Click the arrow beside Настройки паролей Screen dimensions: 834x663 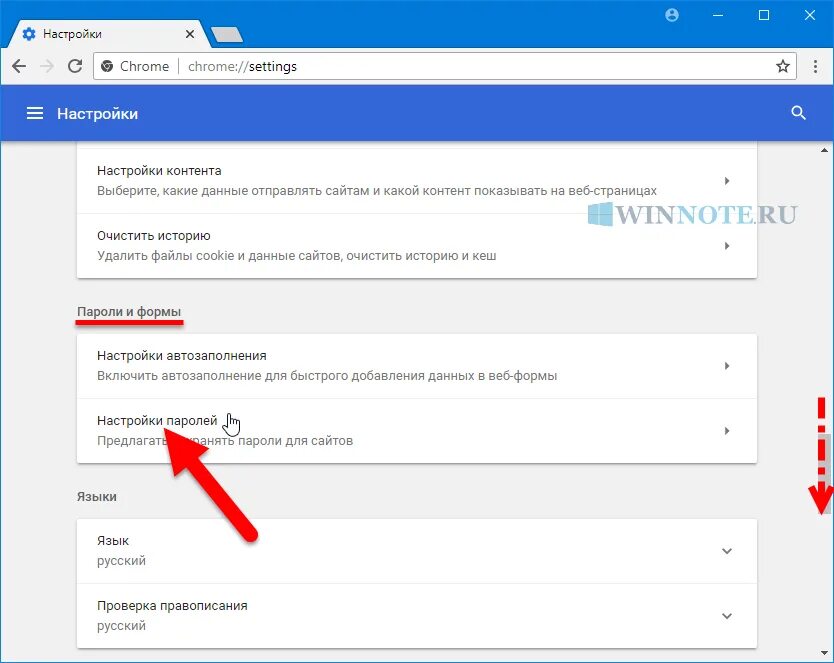[x=727, y=431]
